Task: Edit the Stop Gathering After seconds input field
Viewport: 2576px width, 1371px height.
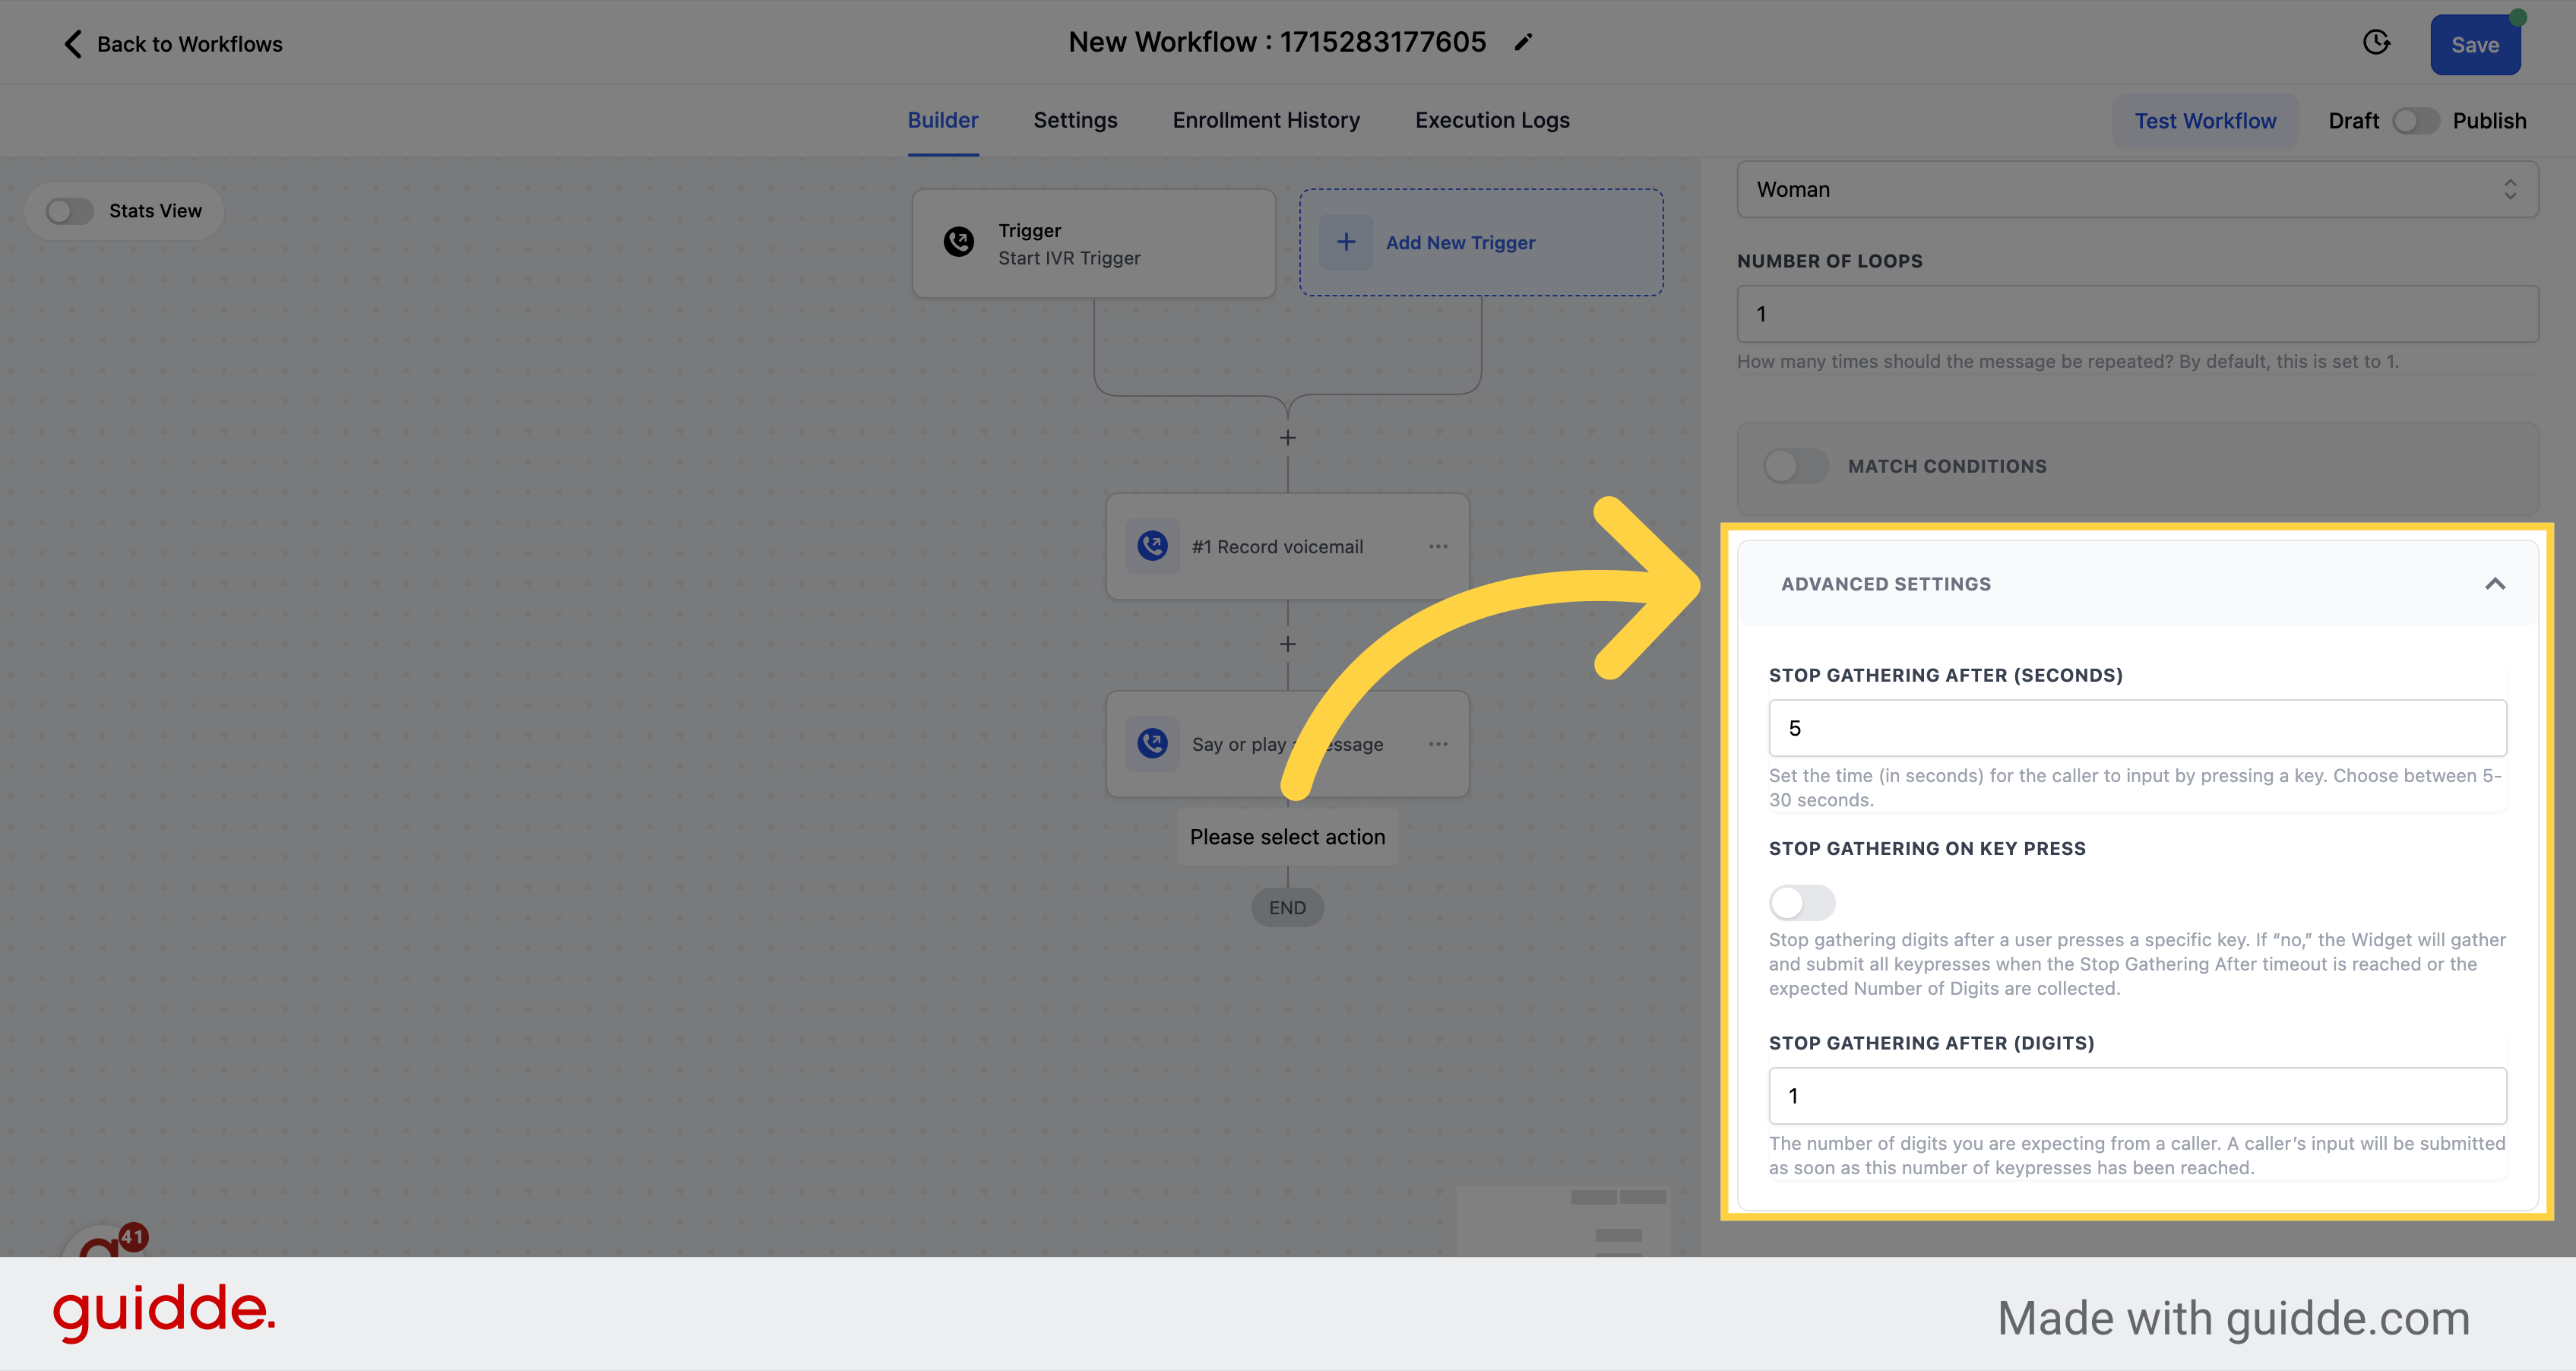Action: [2138, 727]
